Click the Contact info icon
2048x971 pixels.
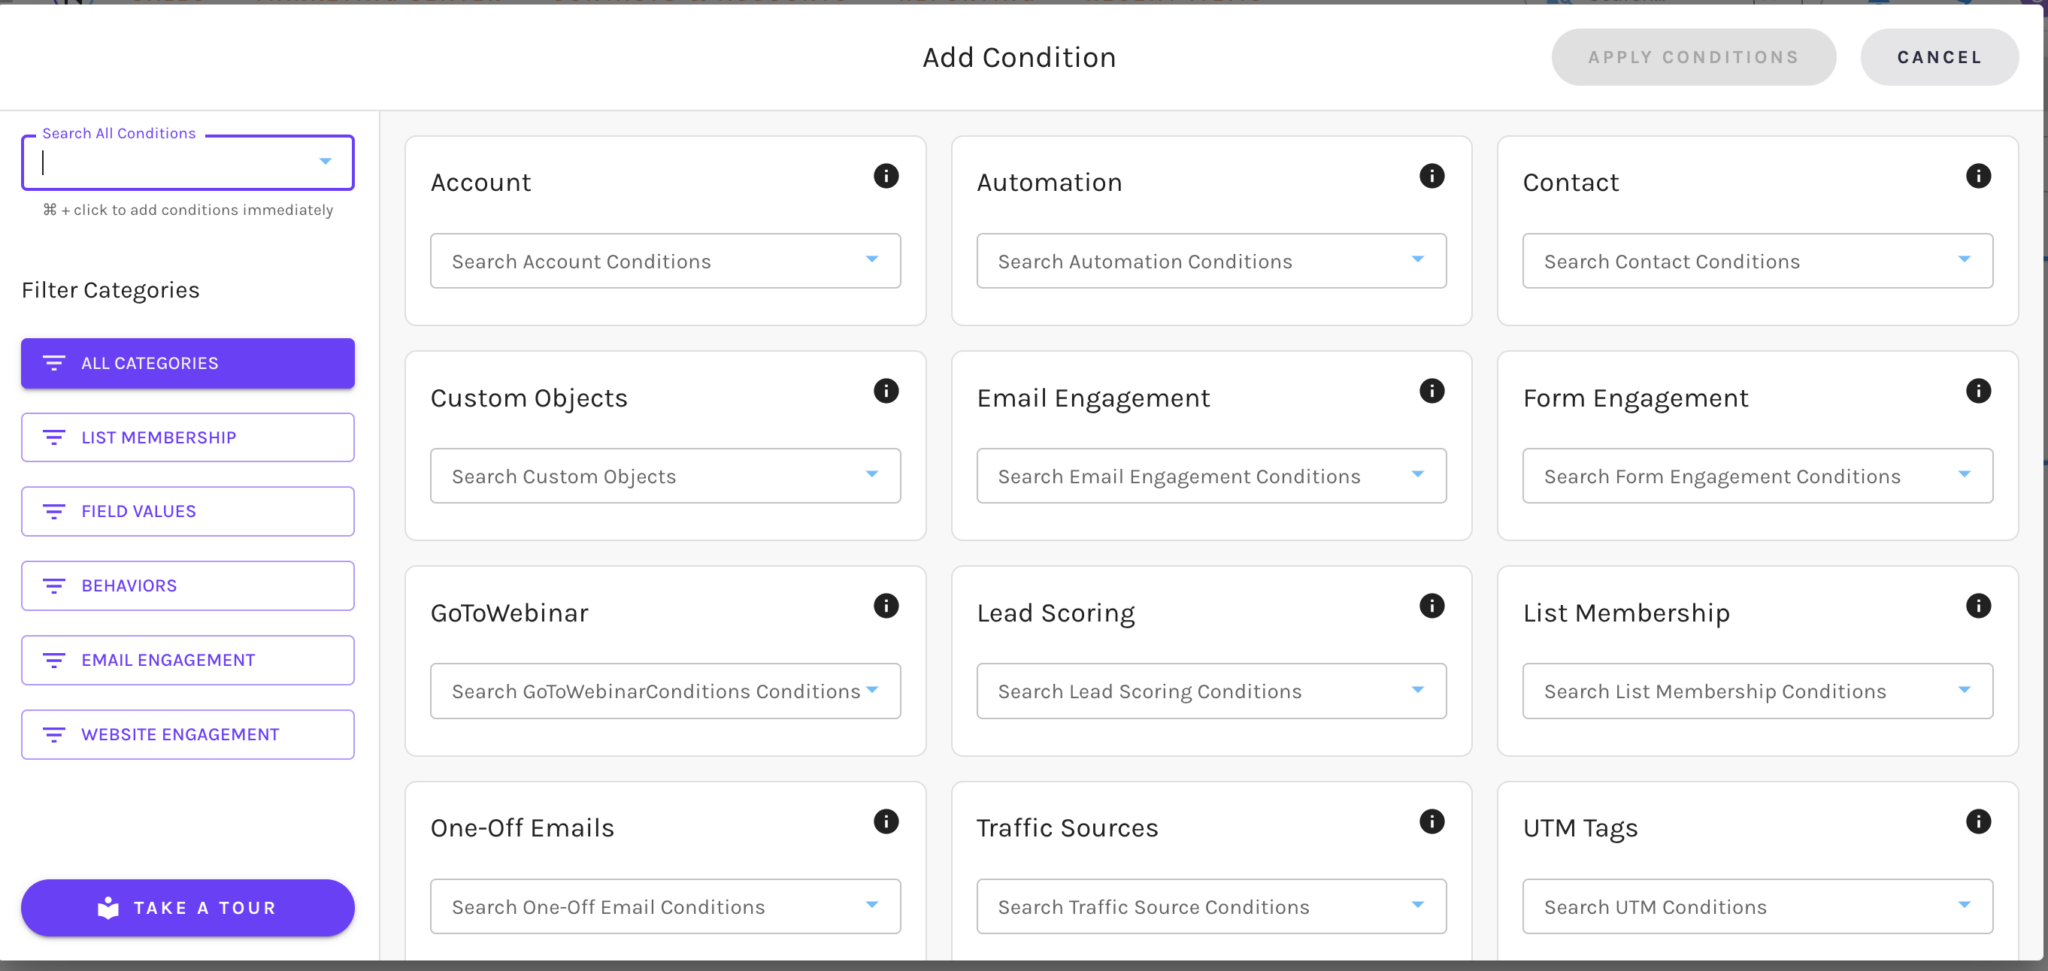(1979, 176)
